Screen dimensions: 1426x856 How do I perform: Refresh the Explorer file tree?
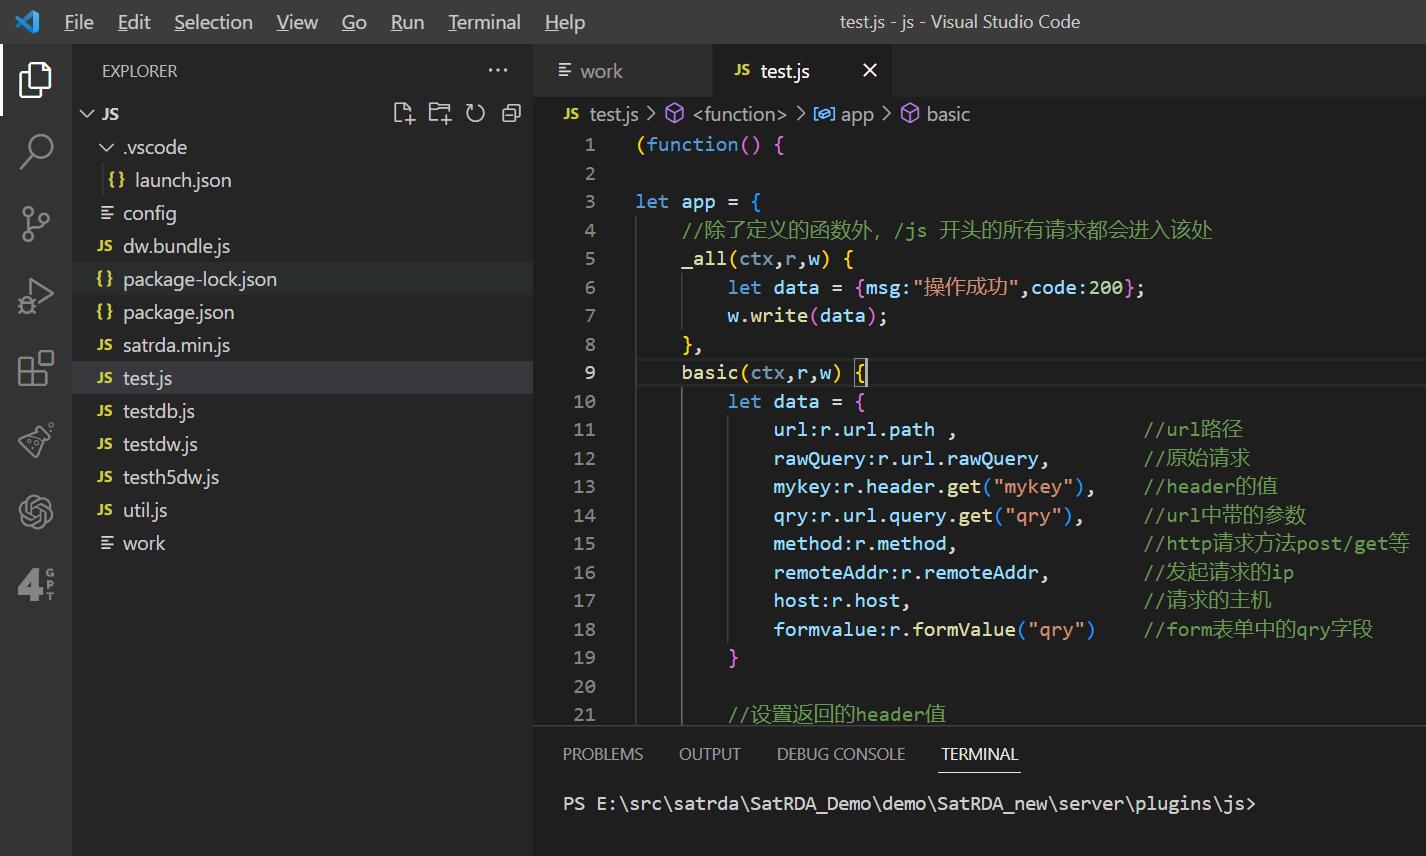[x=476, y=113]
